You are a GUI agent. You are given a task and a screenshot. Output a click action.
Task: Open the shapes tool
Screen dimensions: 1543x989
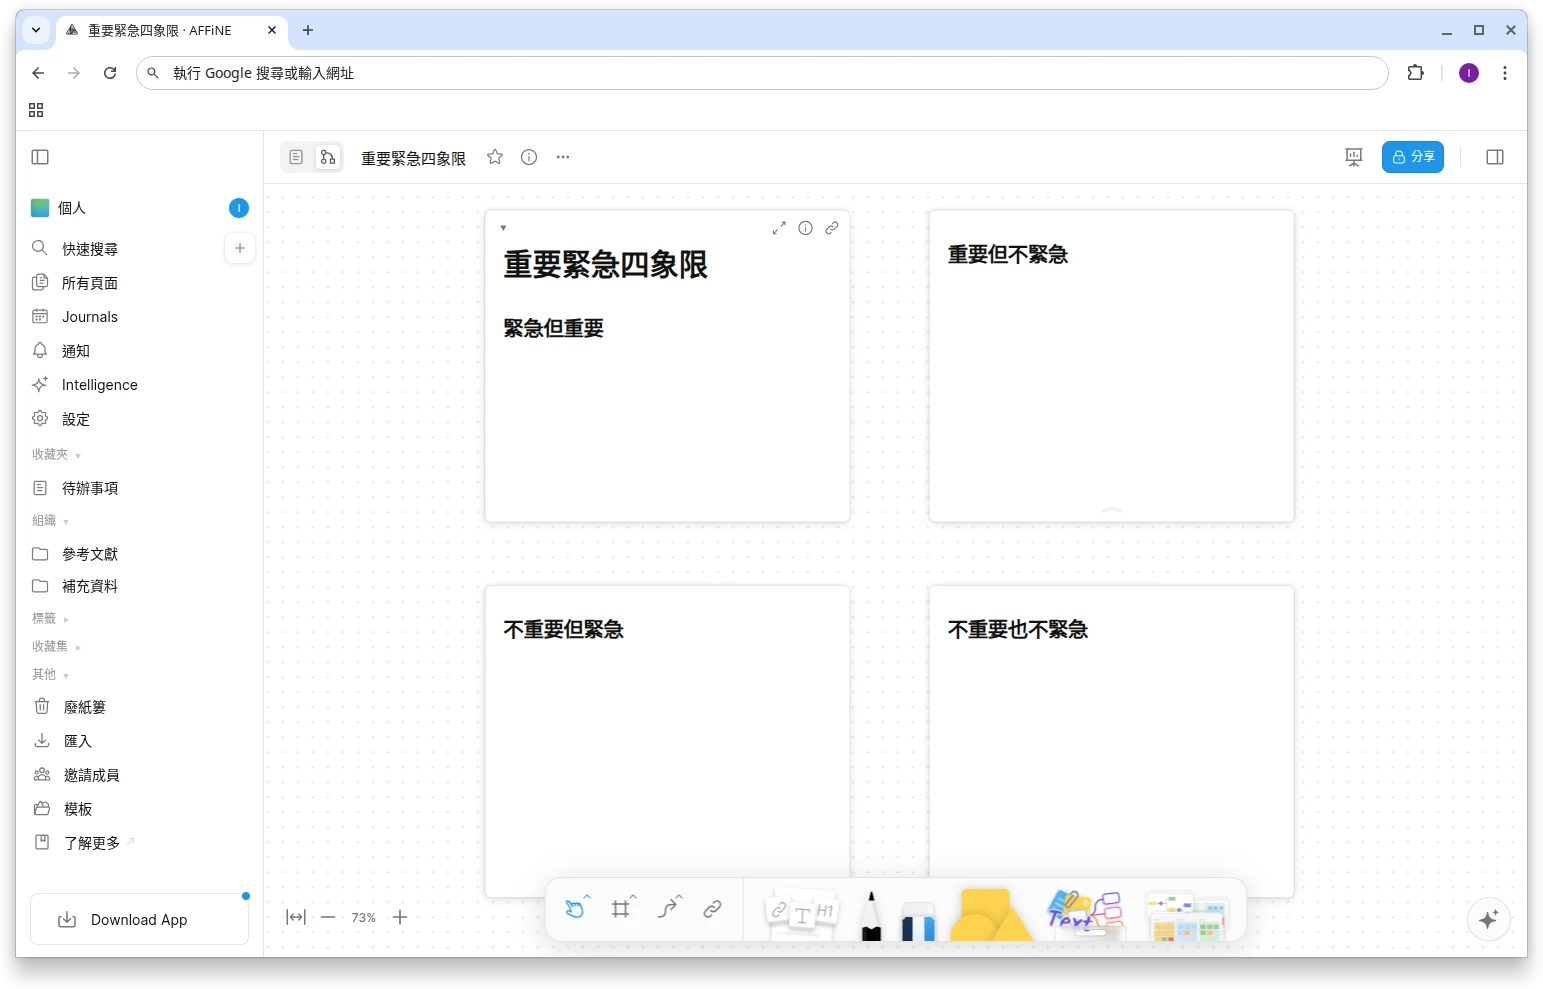pyautogui.click(x=989, y=915)
